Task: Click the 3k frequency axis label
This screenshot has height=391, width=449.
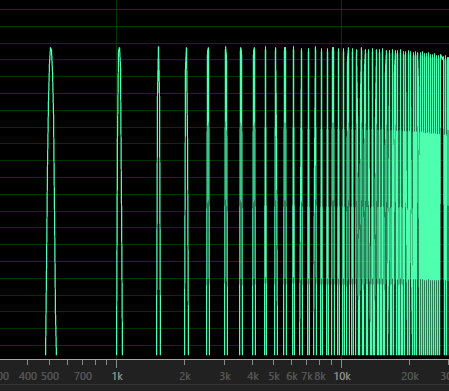Action: (225, 376)
